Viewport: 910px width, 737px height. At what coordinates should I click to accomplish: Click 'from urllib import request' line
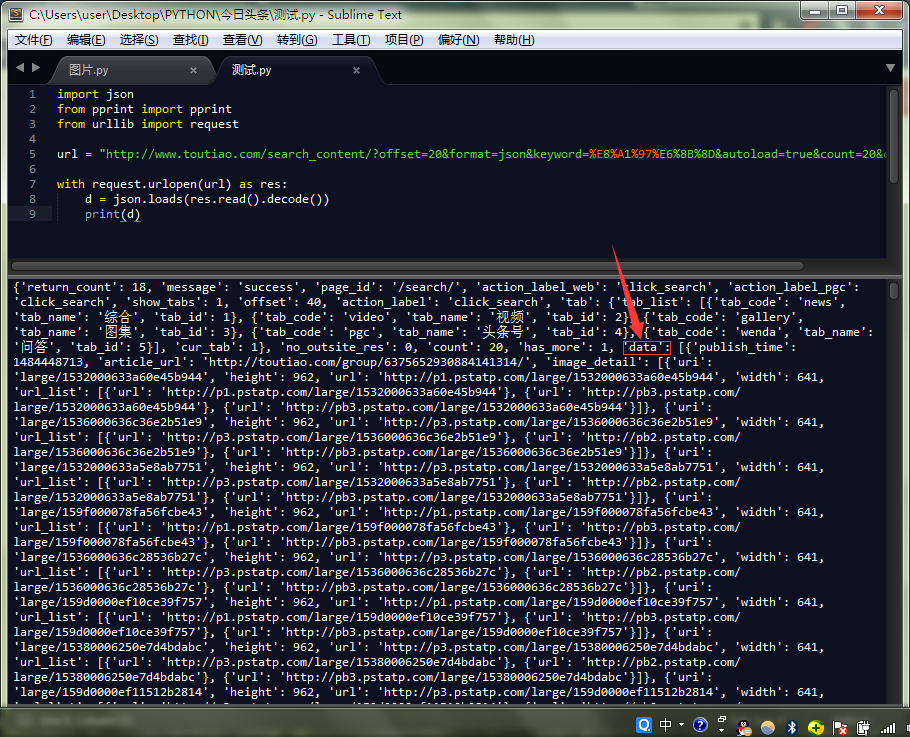(x=147, y=124)
